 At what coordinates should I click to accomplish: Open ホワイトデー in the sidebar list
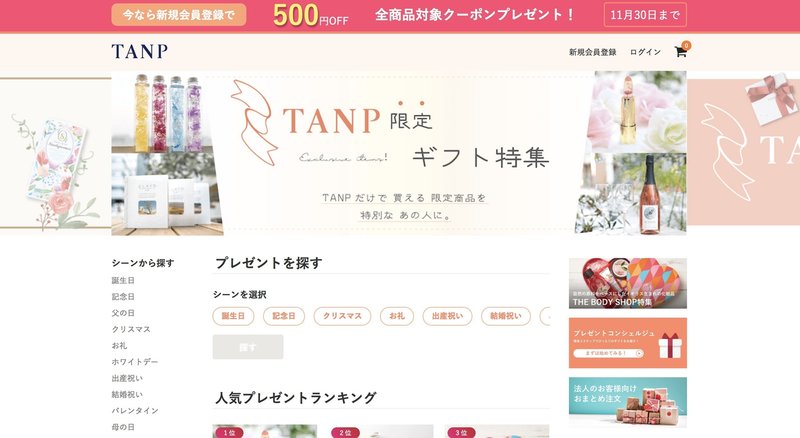(135, 362)
